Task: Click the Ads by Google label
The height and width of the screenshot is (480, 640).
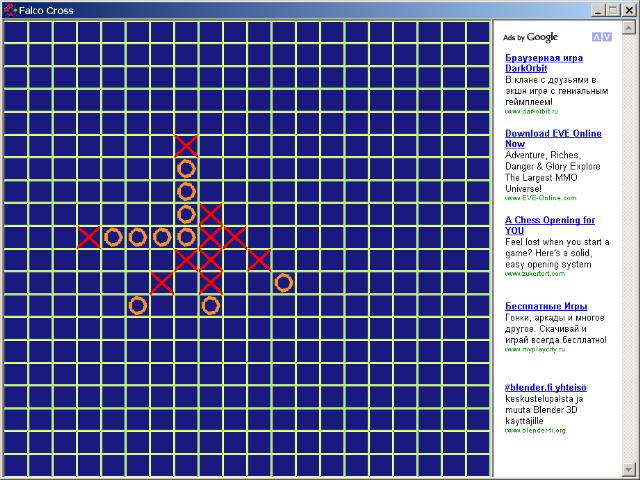Action: 530,38
